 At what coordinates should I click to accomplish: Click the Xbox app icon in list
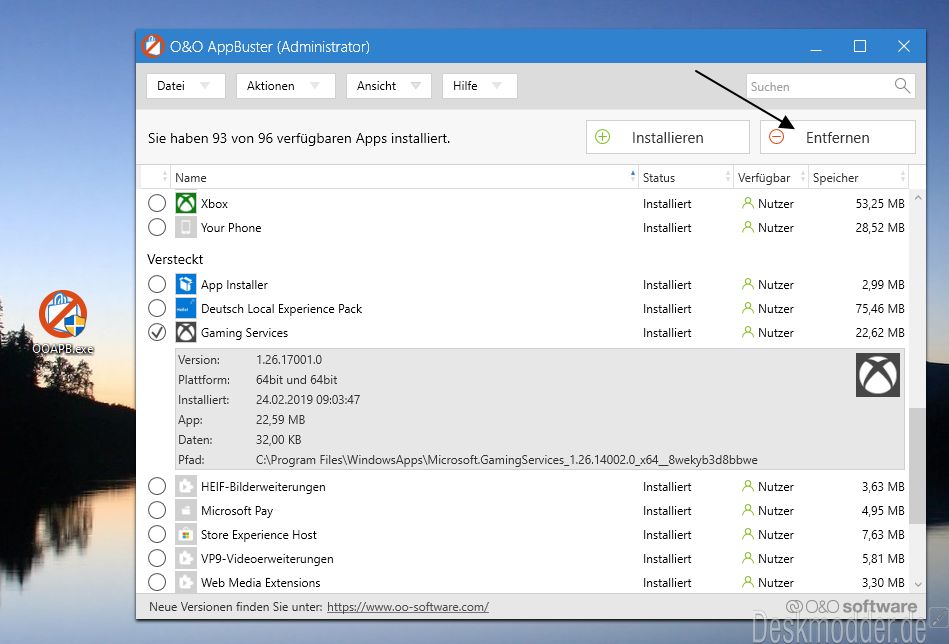[186, 203]
